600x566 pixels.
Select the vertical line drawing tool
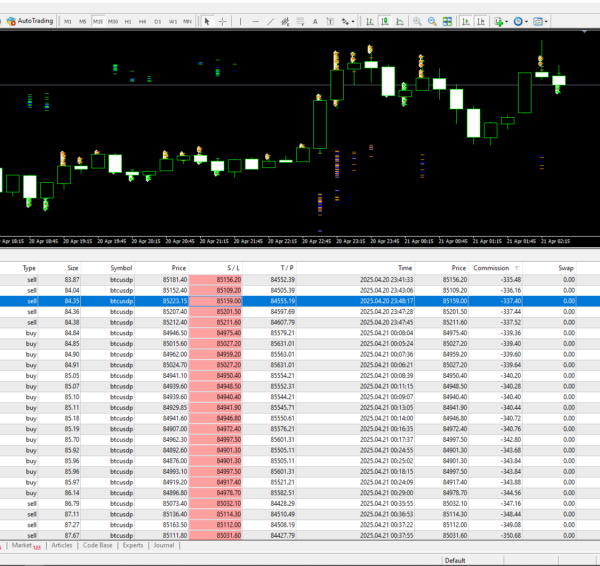[x=242, y=20]
